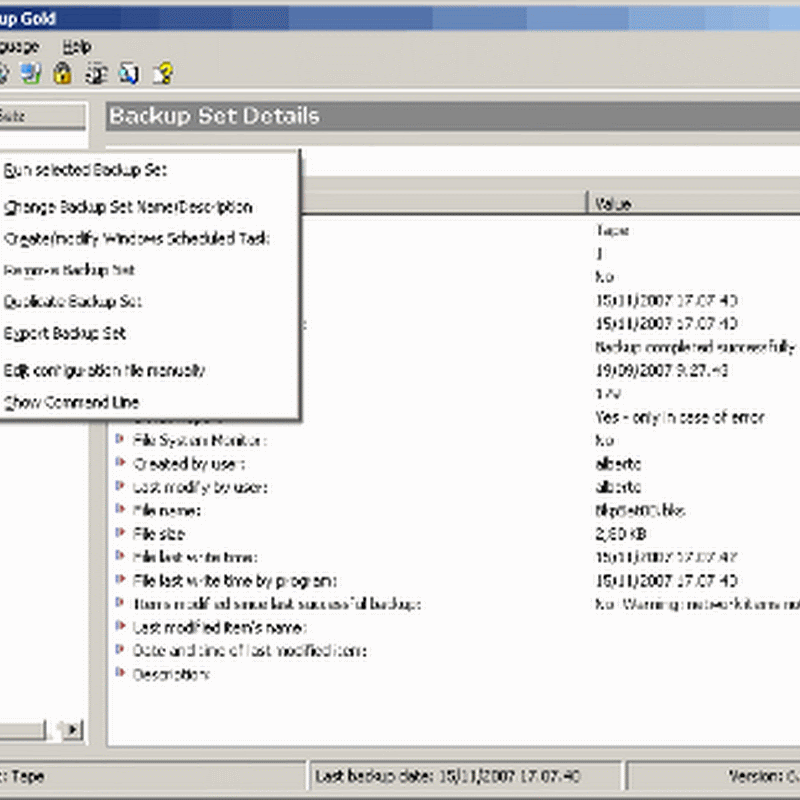Select Export Backup Set menu entry
800x800 pixels.
pos(65,333)
